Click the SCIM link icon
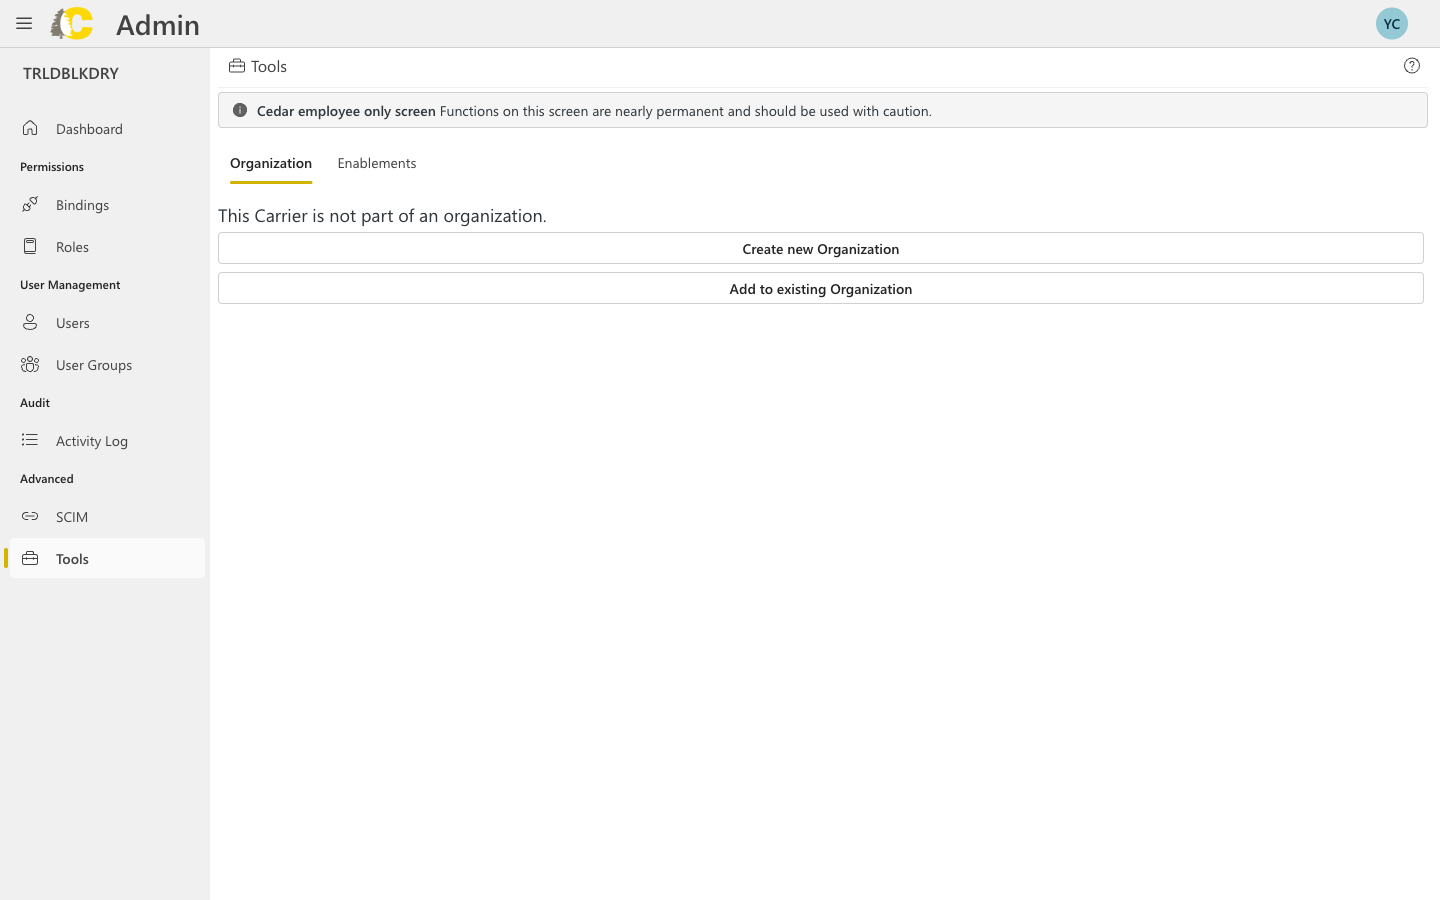The height and width of the screenshot is (900, 1440). click(x=30, y=516)
